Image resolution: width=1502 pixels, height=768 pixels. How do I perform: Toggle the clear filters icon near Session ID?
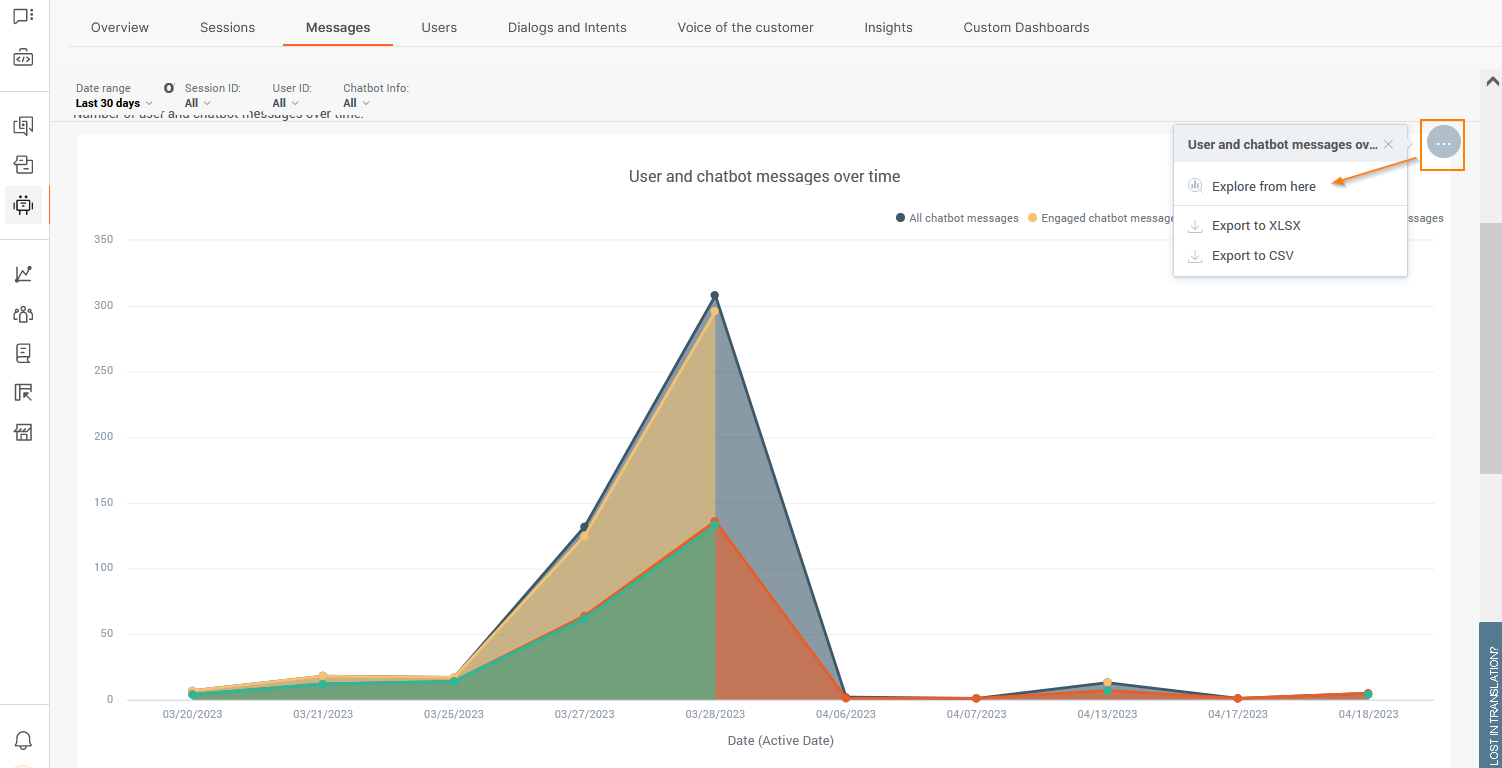[x=169, y=88]
